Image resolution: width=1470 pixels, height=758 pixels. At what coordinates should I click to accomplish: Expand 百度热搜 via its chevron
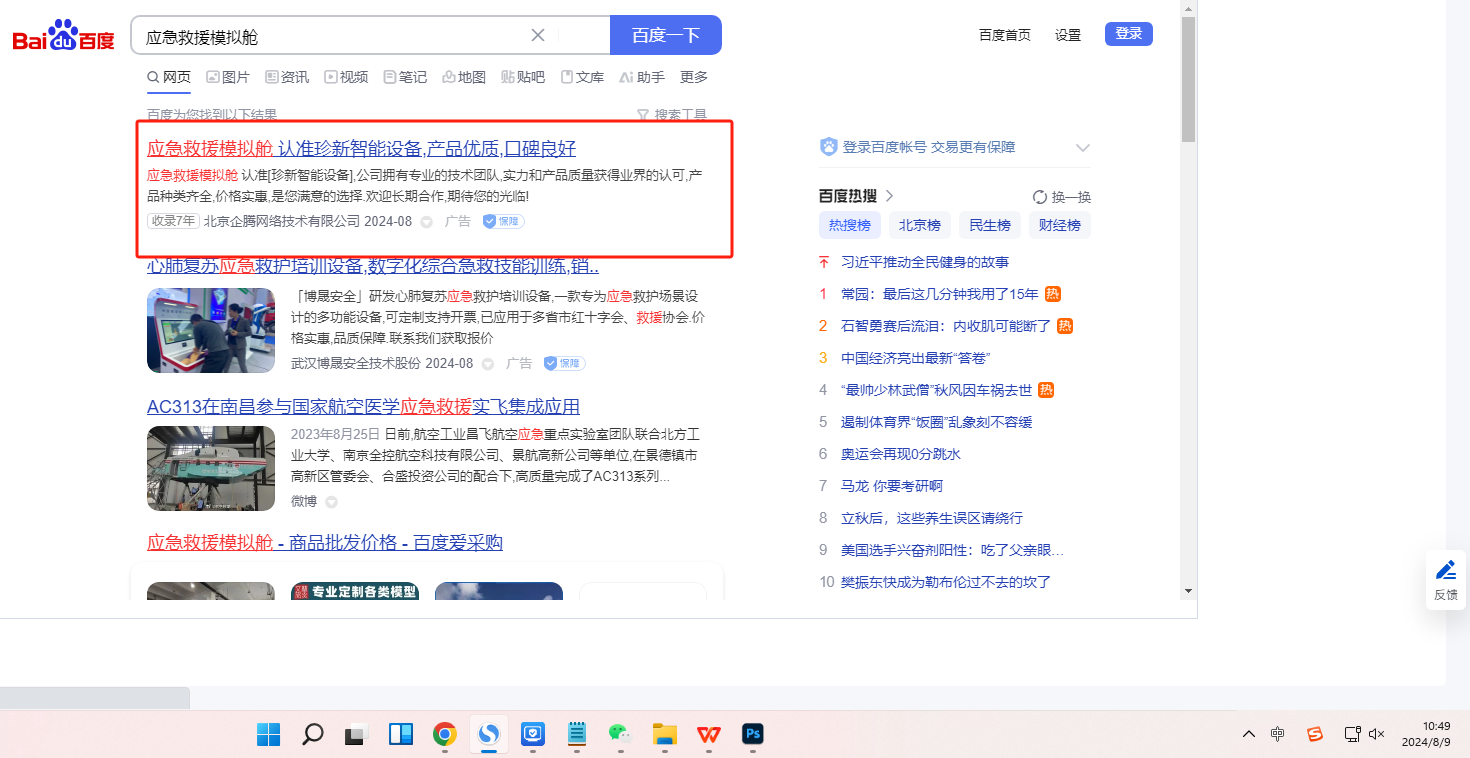[890, 196]
